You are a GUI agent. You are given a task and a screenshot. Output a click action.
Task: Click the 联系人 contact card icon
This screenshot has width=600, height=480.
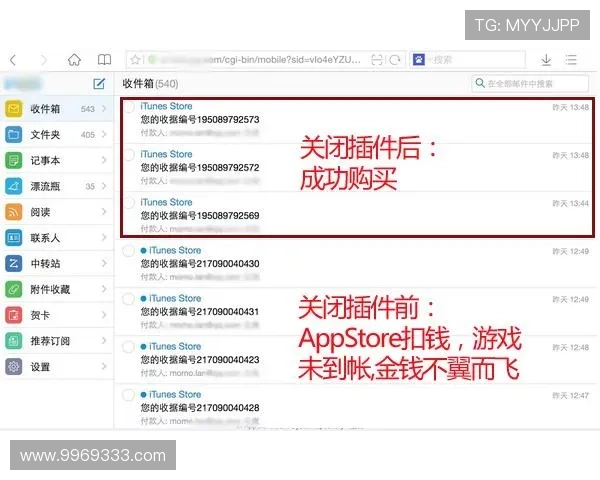pos(14,238)
